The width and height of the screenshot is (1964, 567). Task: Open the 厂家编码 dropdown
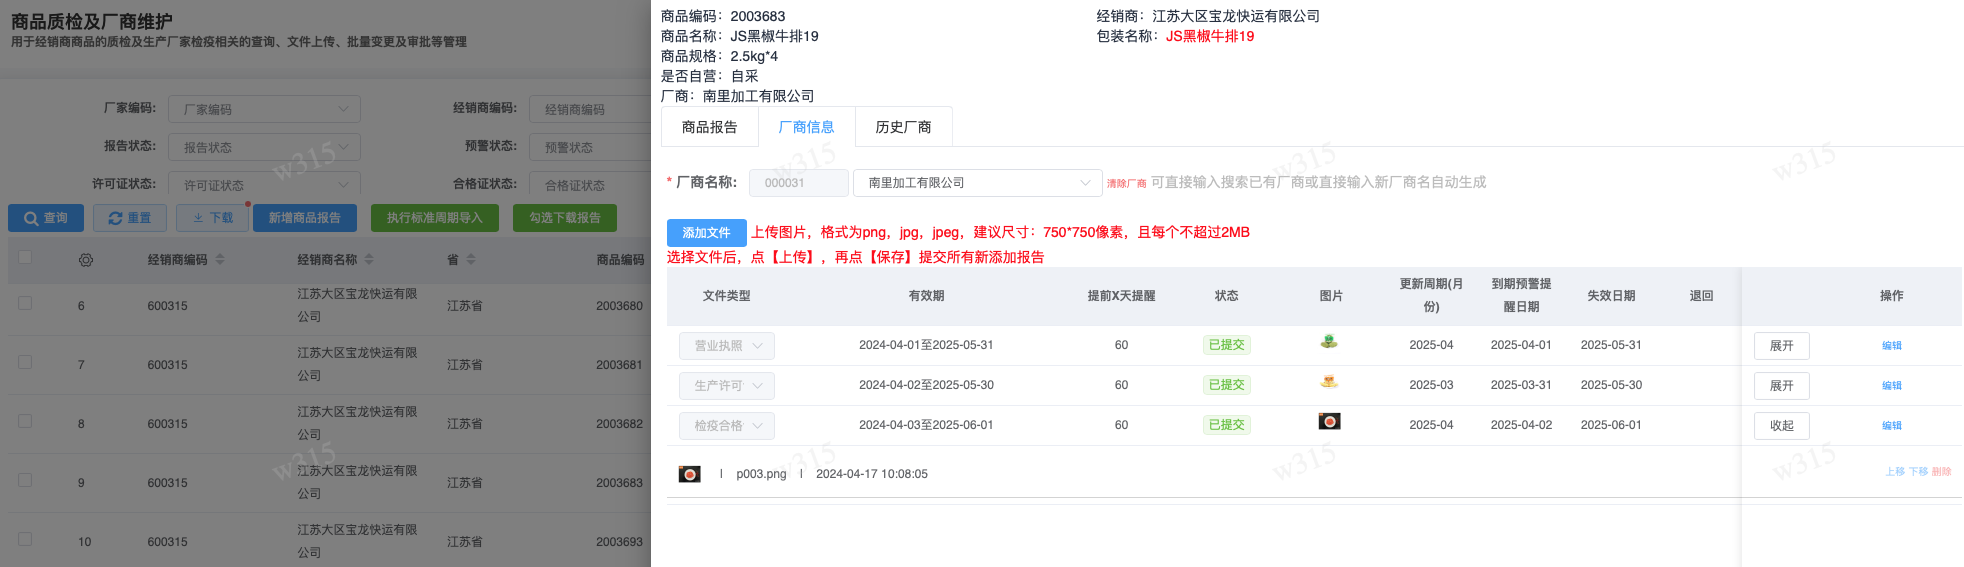point(264,109)
